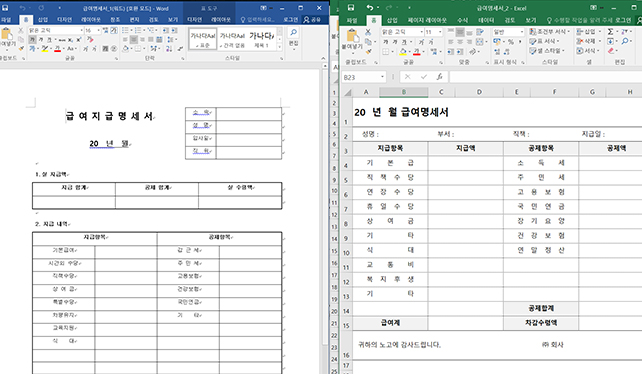Click the AutoSum sigma icon in Excel
Viewport: 642px width, 374px height.
(x=610, y=32)
